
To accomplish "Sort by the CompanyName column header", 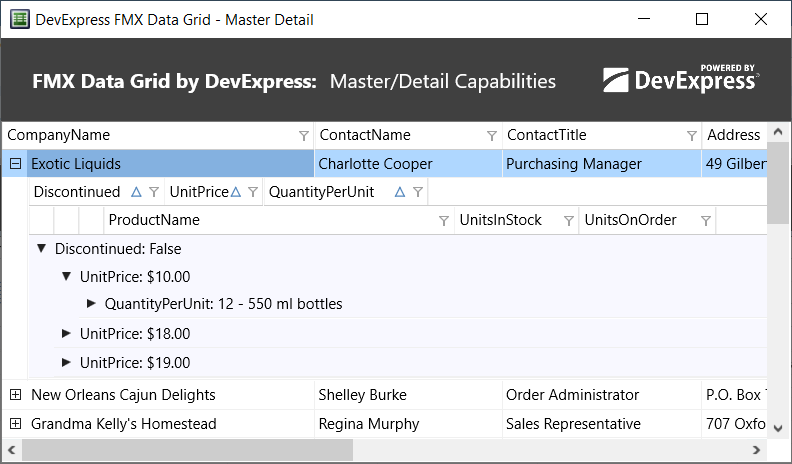I will coord(158,135).
